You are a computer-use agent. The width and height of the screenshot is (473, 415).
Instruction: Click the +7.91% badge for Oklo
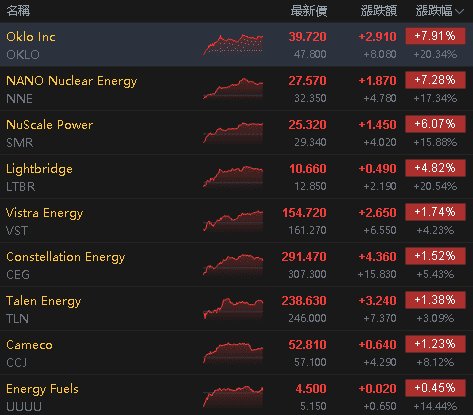[x=435, y=36]
